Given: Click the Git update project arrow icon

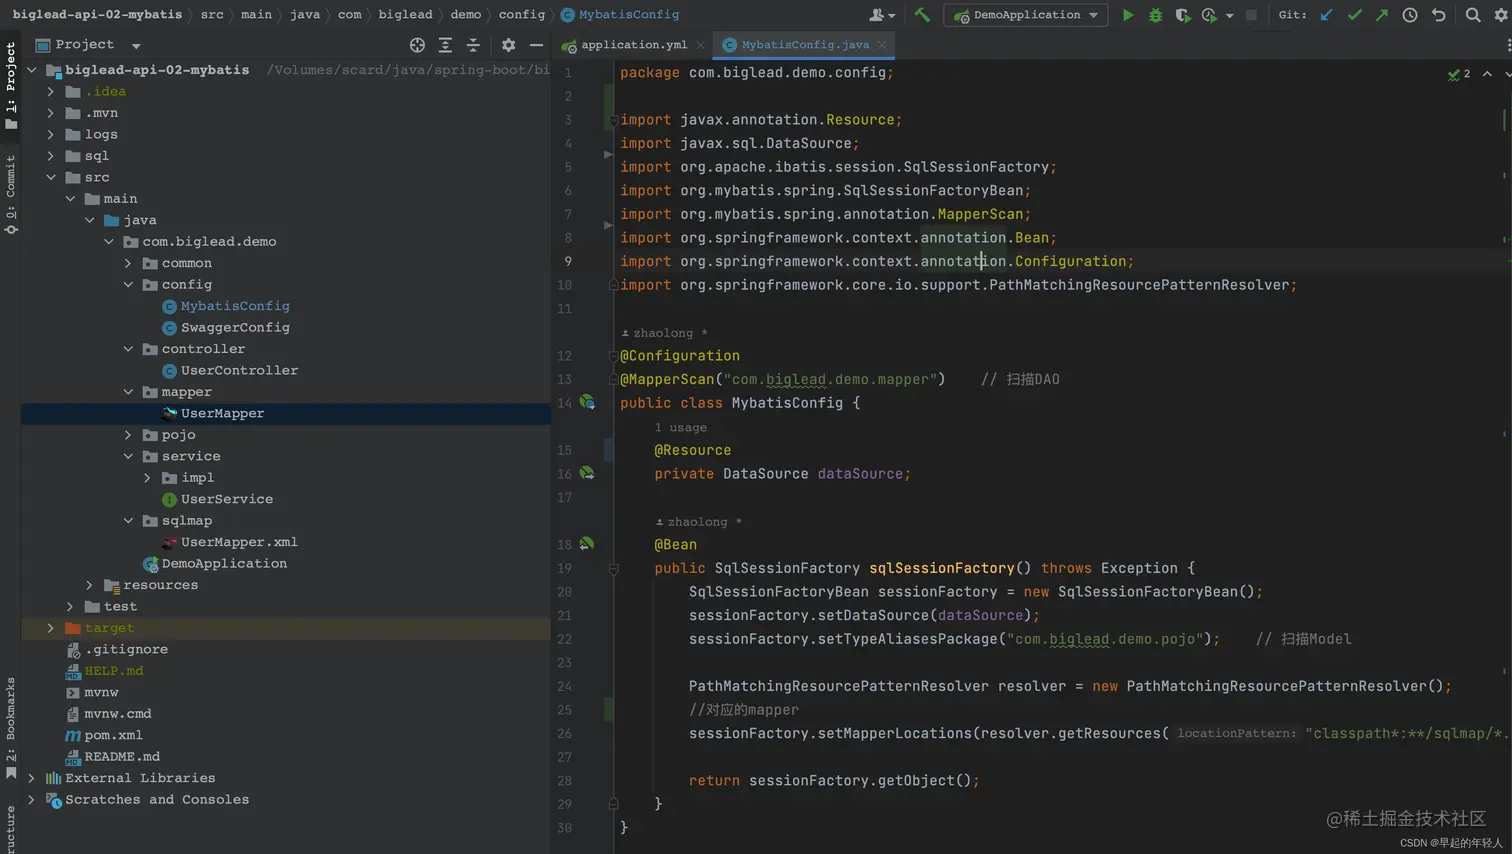Looking at the screenshot, I should (1326, 15).
